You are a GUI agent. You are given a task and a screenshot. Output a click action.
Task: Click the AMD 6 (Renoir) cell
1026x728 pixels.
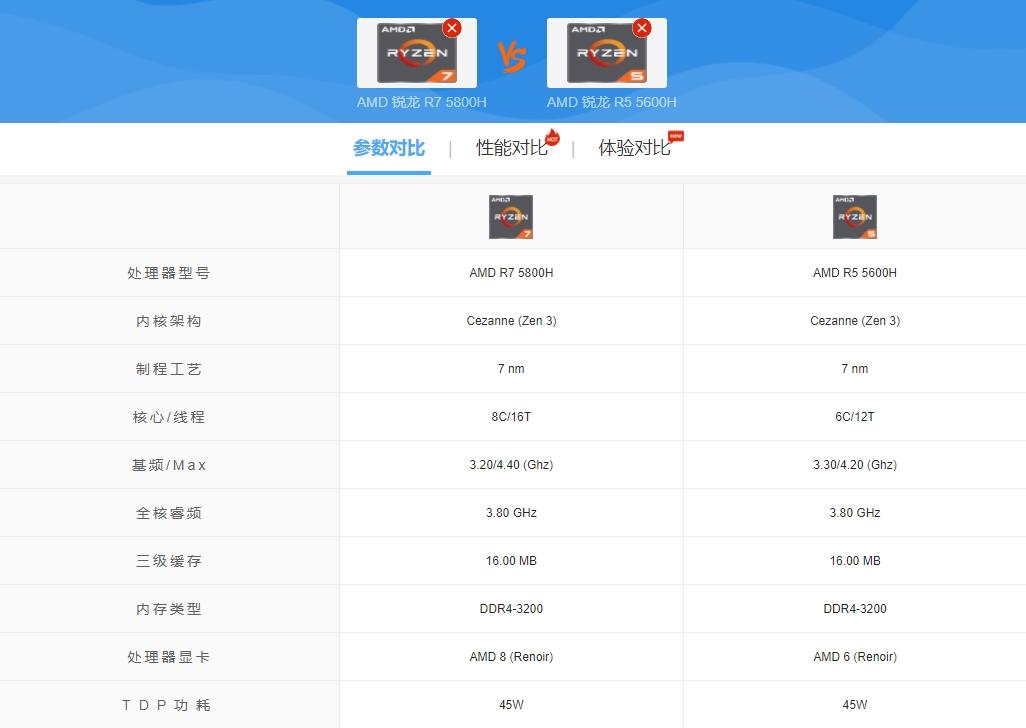coord(855,657)
